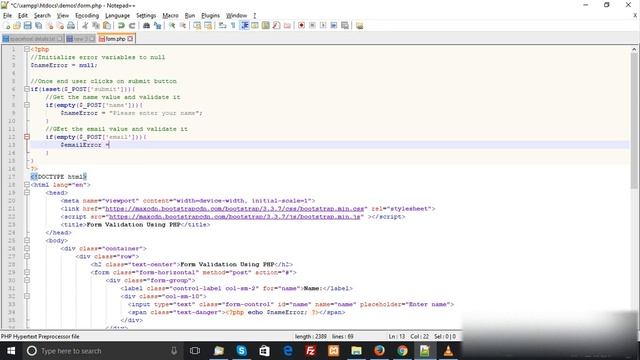The height and width of the screenshot is (360, 640).
Task: Save the current file via toolbar
Action: click(27, 25)
